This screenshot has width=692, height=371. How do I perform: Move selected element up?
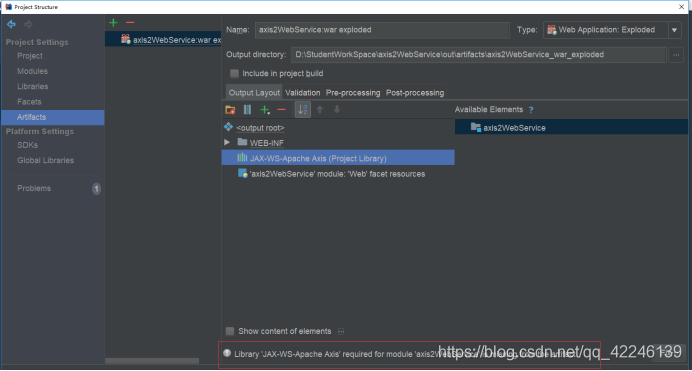(x=320, y=110)
